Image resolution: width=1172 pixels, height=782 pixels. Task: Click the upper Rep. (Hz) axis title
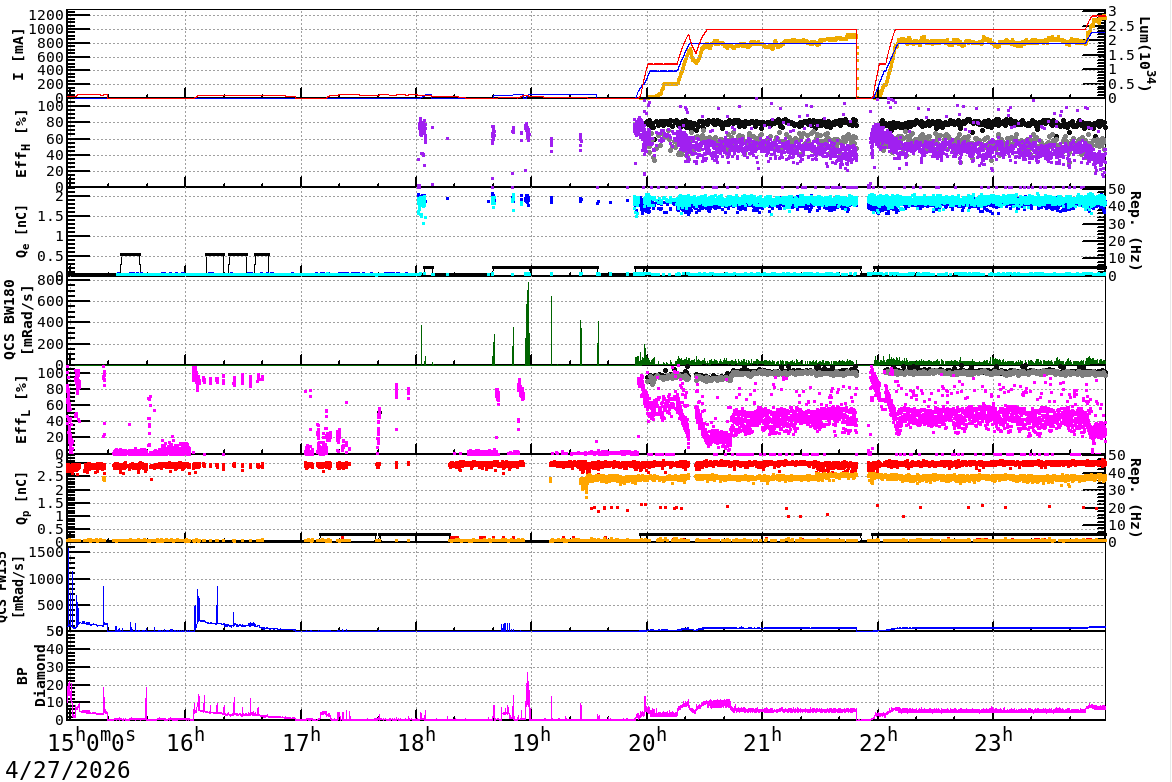(x=1135, y=231)
